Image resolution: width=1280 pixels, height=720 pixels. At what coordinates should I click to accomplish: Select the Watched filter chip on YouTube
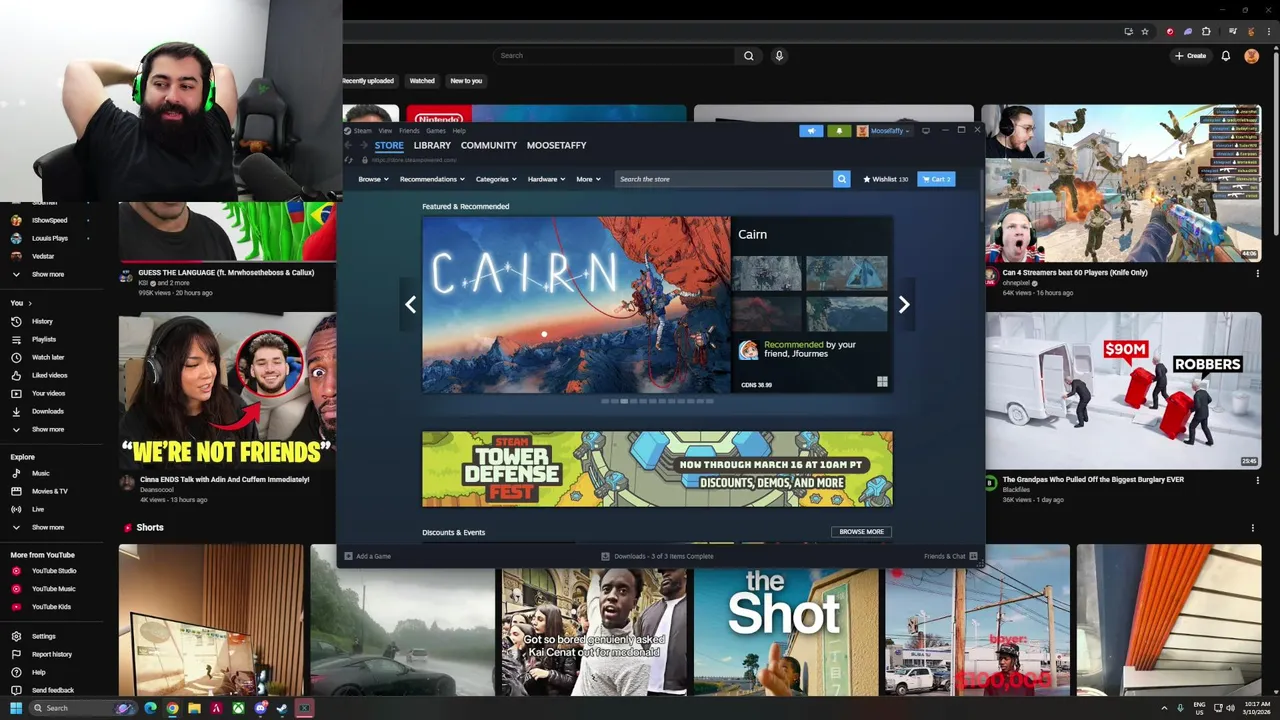coord(422,81)
